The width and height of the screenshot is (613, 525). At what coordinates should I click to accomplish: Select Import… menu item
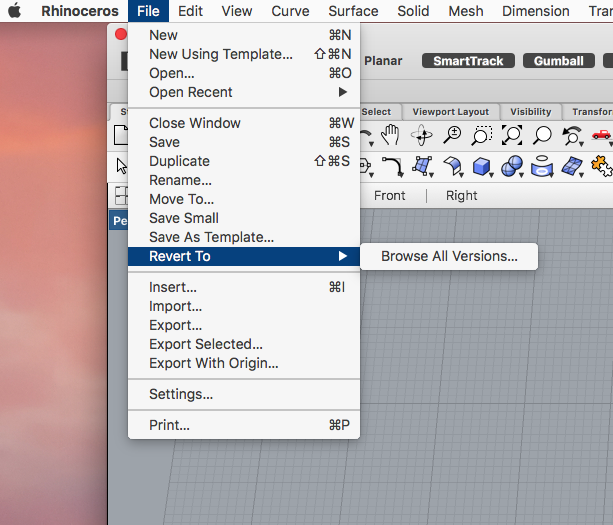coord(244,306)
